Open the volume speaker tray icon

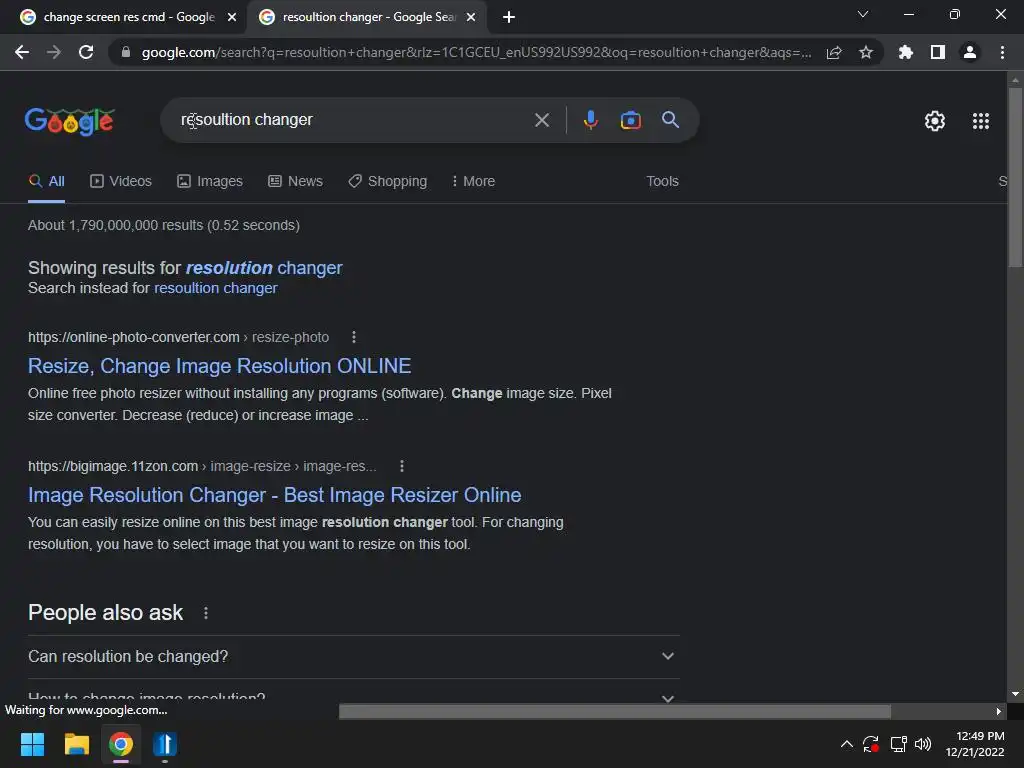(x=923, y=744)
